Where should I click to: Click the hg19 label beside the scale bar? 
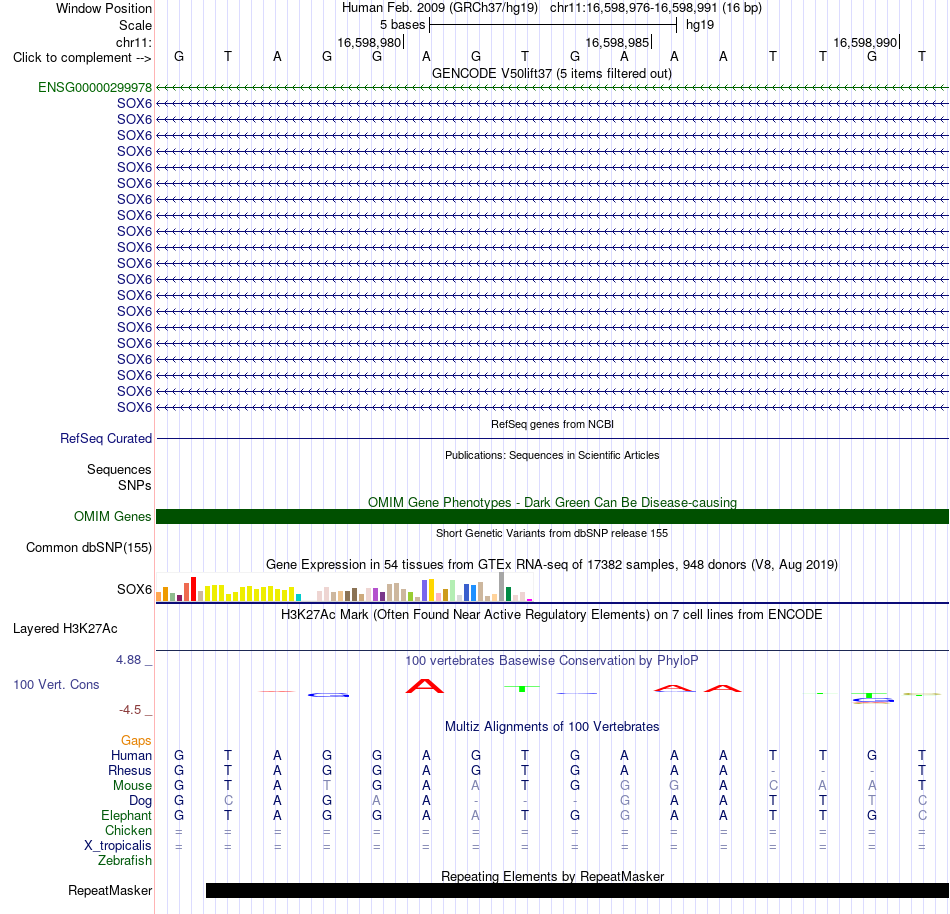[x=700, y=25]
